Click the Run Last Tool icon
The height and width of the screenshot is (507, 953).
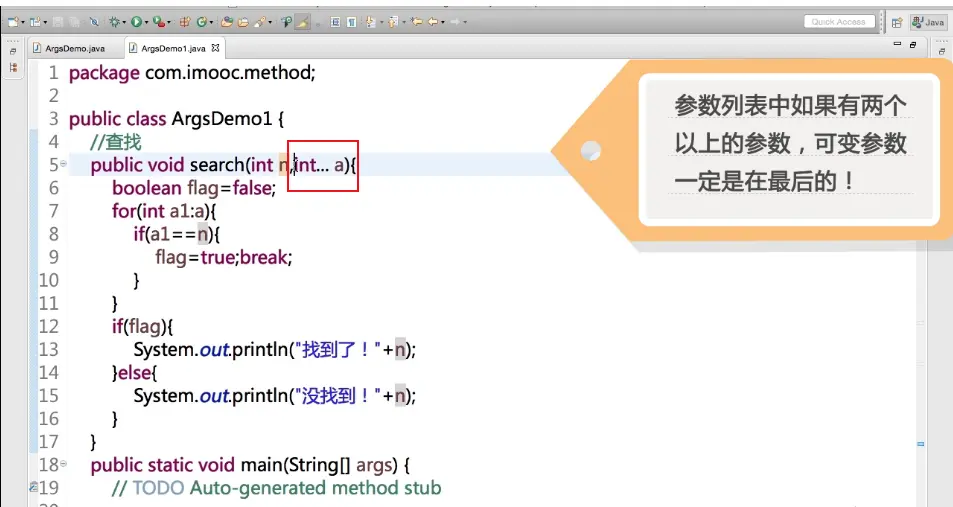[x=159, y=22]
